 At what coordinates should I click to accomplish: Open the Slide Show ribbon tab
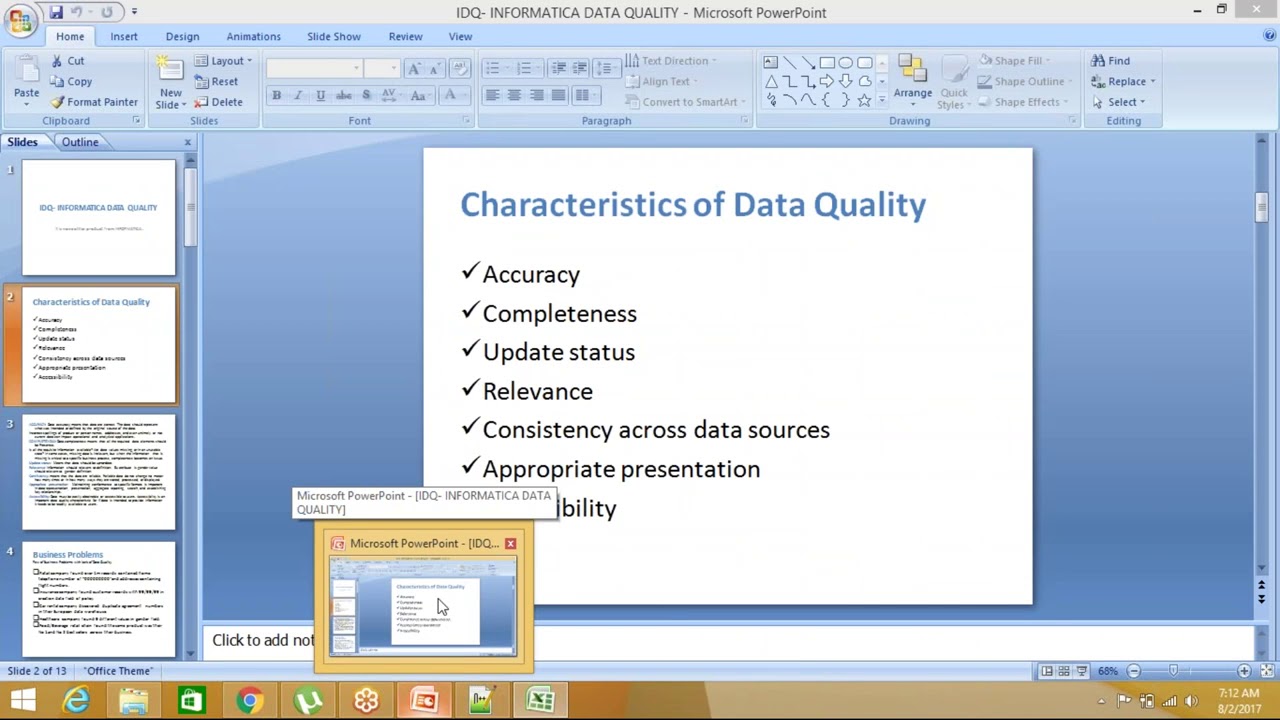tap(334, 36)
